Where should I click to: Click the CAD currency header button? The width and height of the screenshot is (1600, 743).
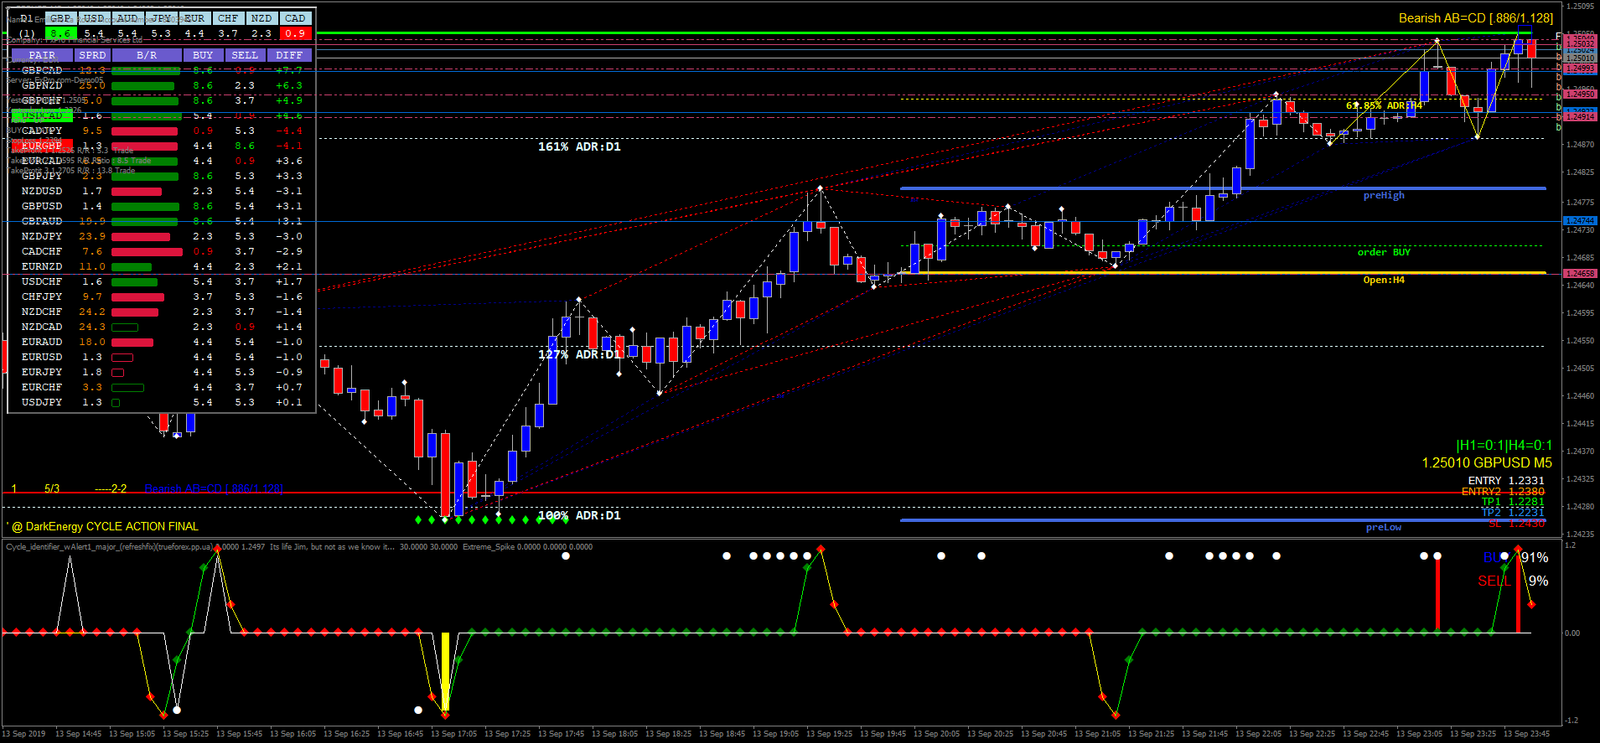pos(295,18)
